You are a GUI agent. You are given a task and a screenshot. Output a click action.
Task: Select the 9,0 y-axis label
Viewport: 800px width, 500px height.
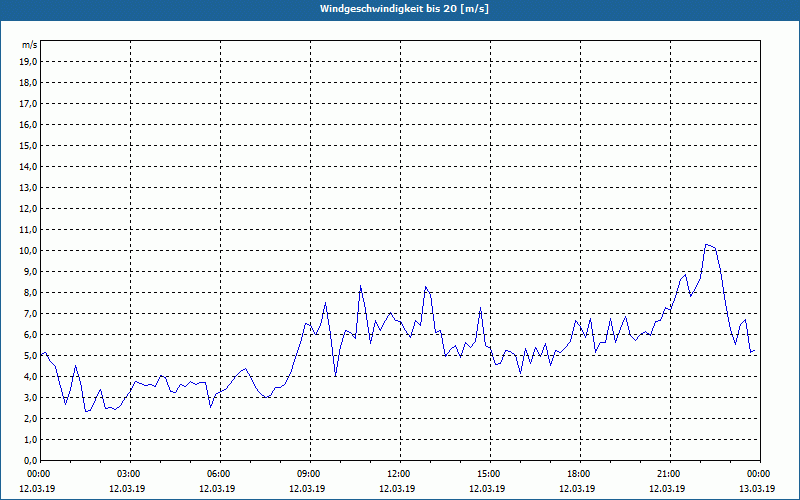tap(31, 271)
